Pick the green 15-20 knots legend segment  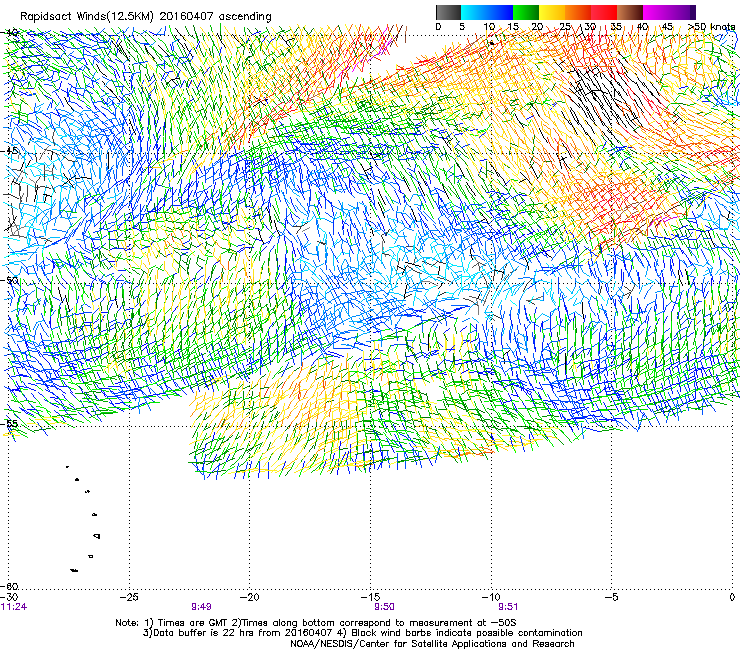pos(526,12)
